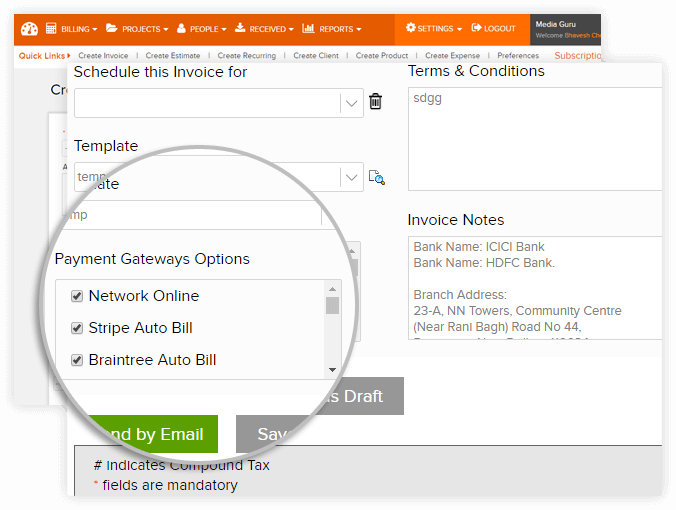Click in the Invoice Notes text area
This screenshot has height=510, width=676.
pyautogui.click(x=535, y=288)
